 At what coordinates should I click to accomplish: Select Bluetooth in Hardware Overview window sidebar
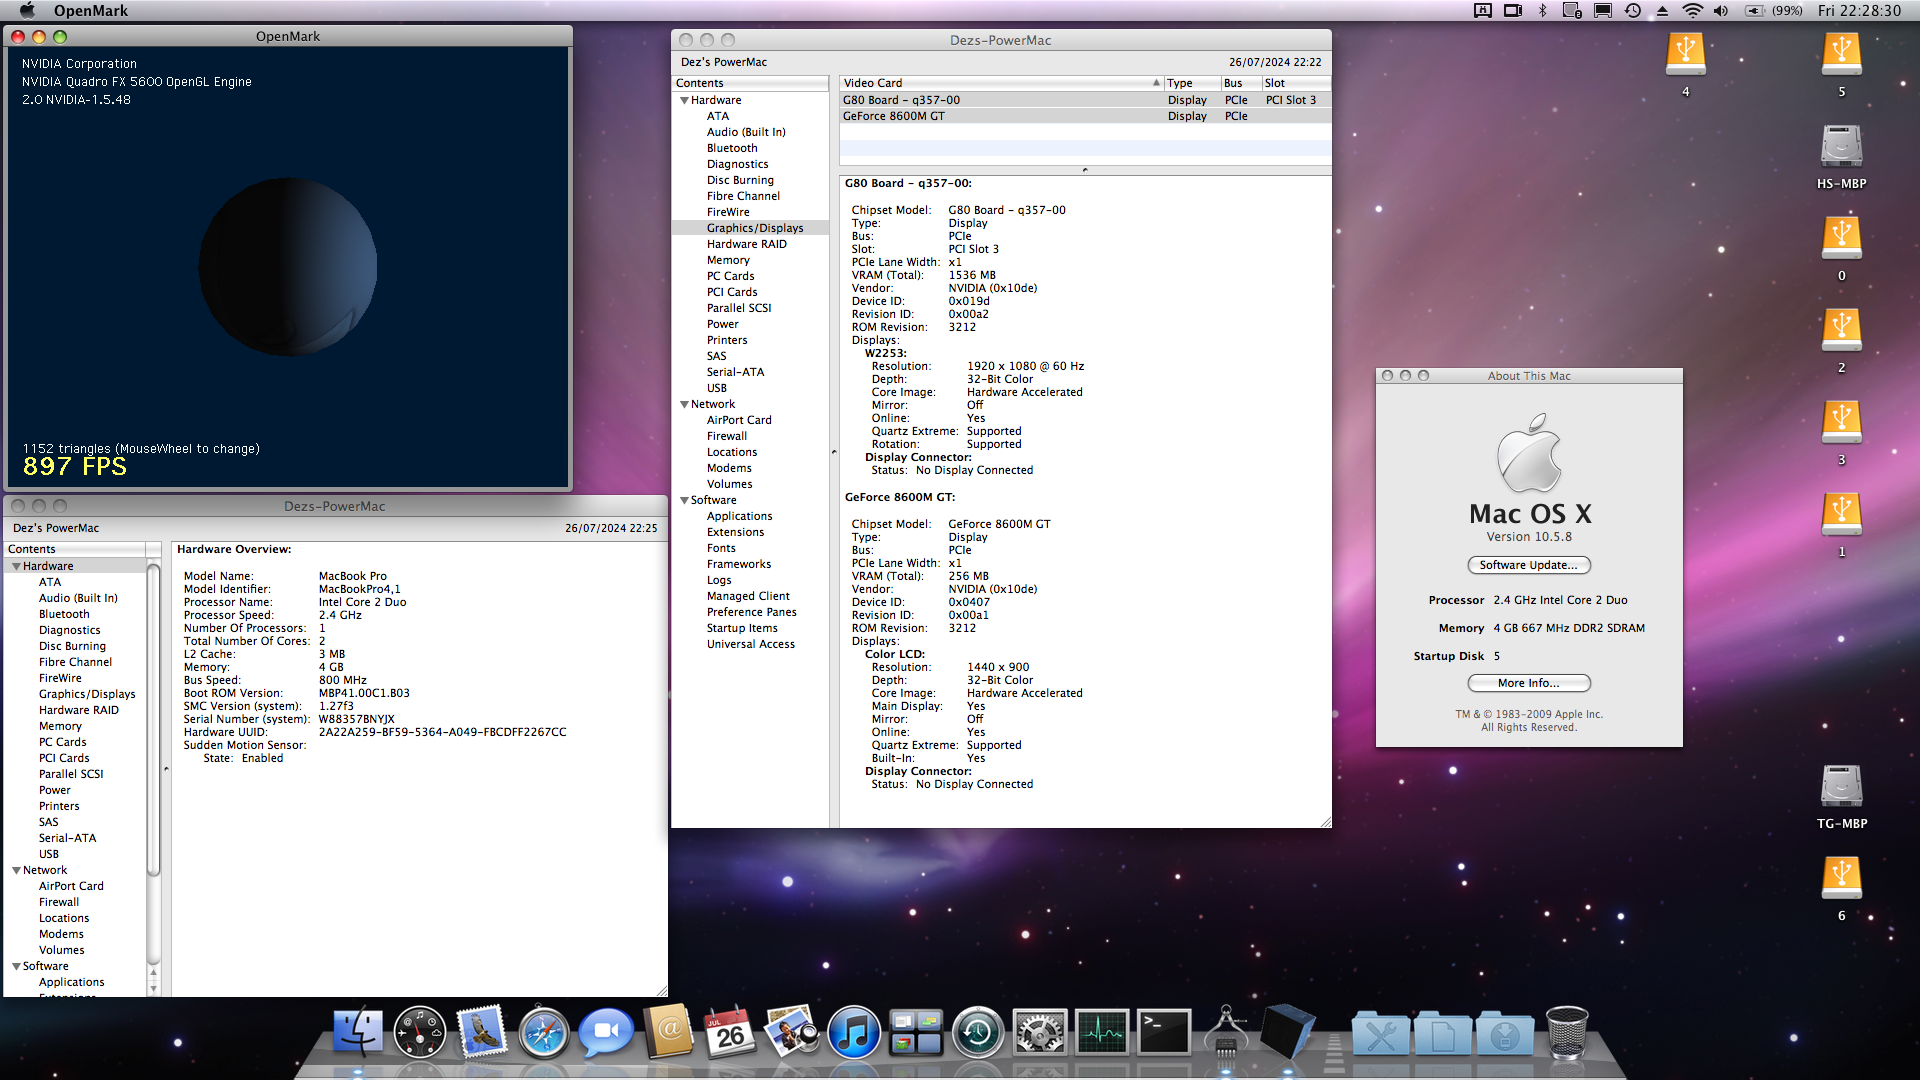(x=64, y=614)
